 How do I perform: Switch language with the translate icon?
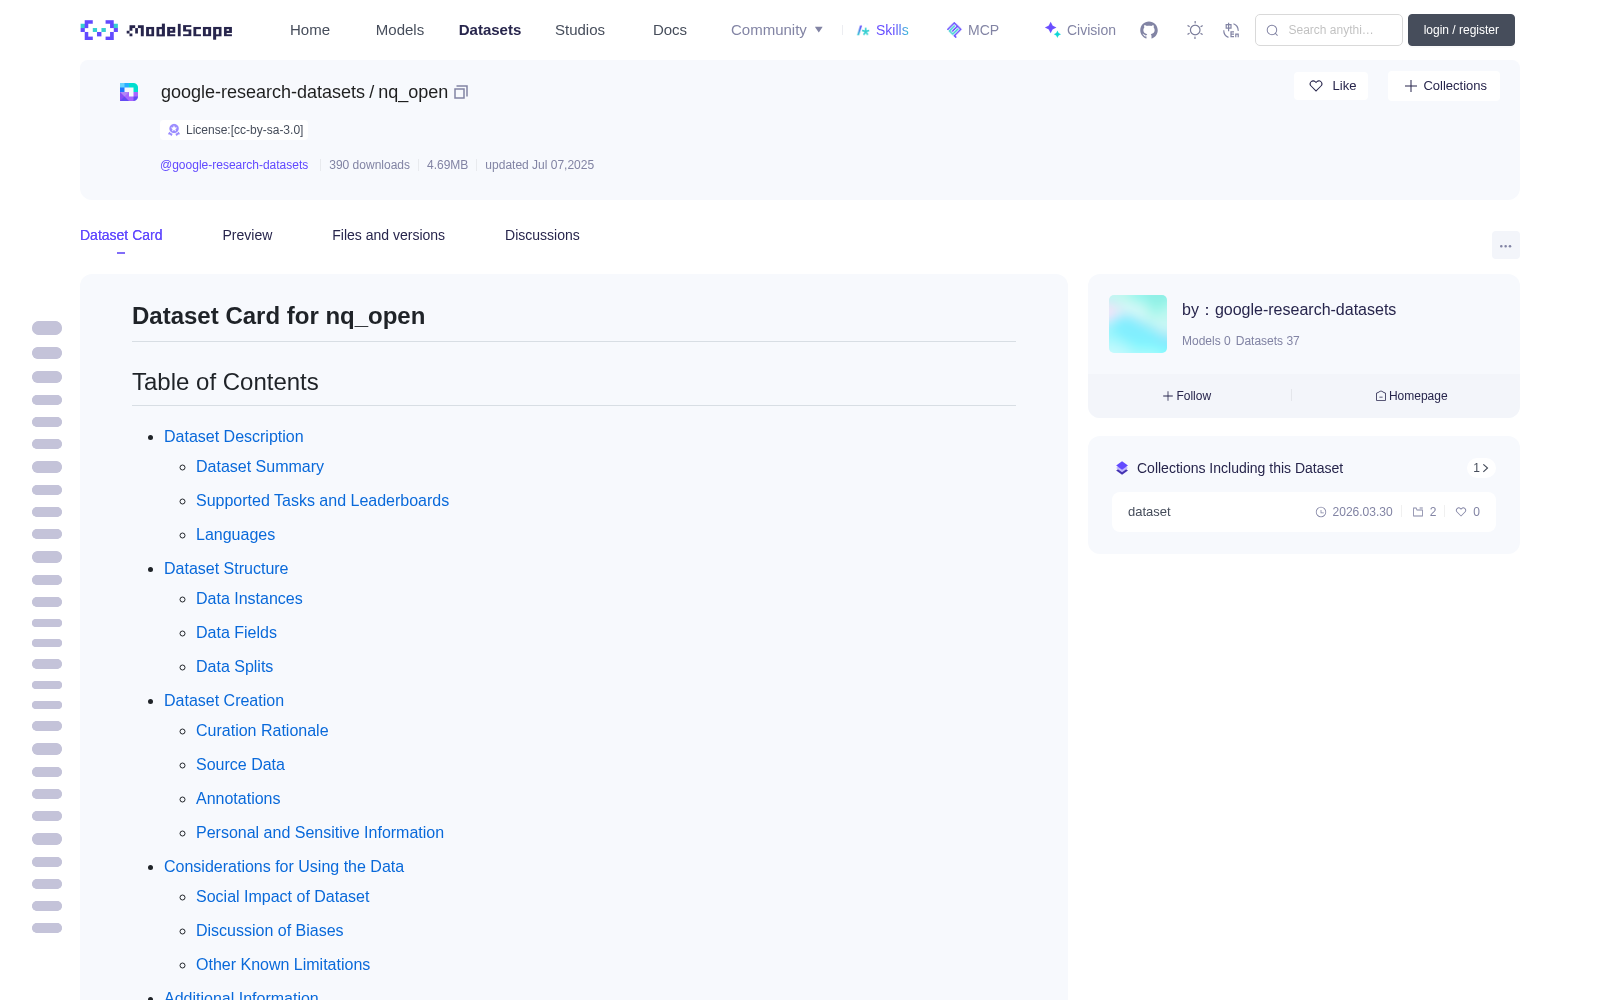click(1231, 30)
